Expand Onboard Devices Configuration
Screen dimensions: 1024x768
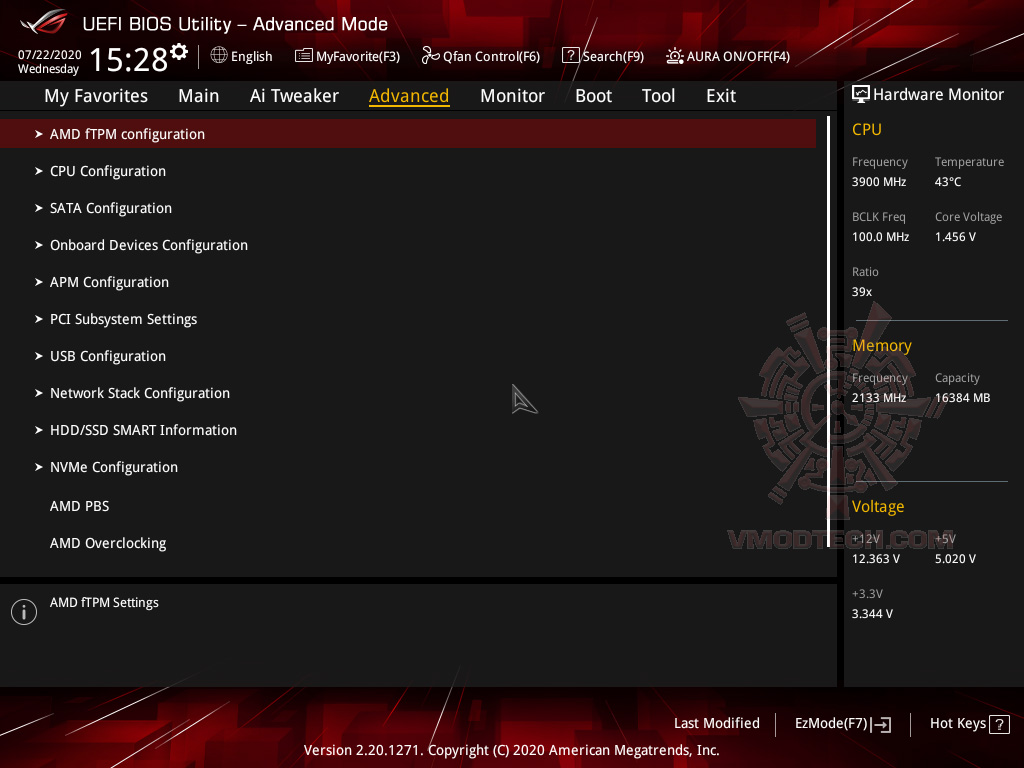click(148, 244)
